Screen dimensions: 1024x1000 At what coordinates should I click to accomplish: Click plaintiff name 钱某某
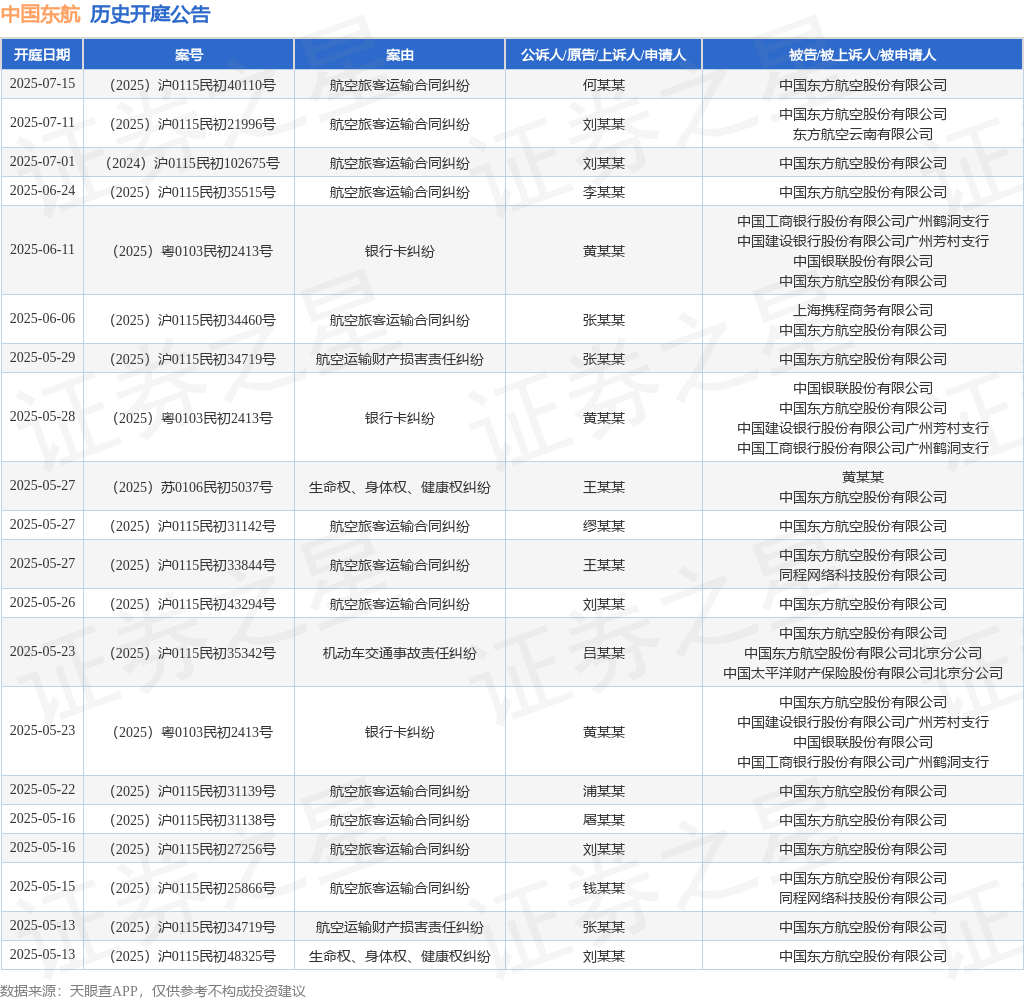pos(603,888)
